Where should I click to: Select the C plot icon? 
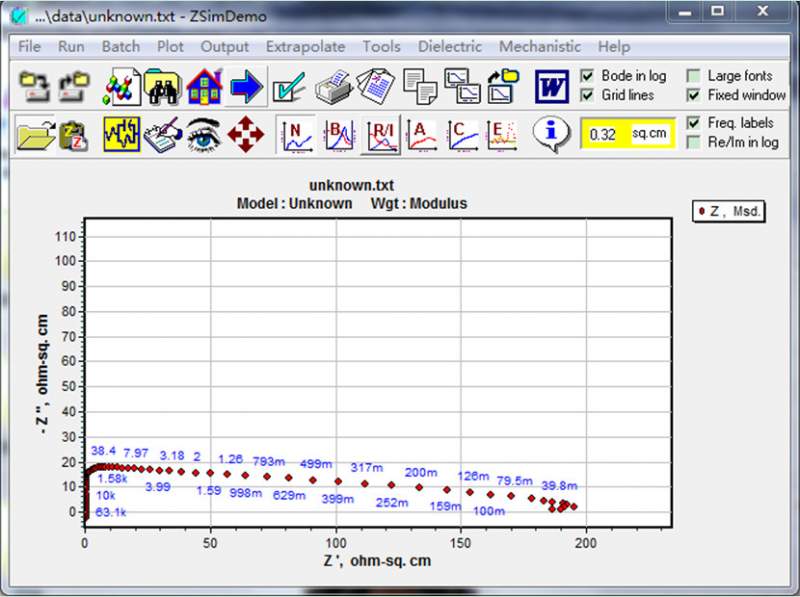[x=462, y=135]
